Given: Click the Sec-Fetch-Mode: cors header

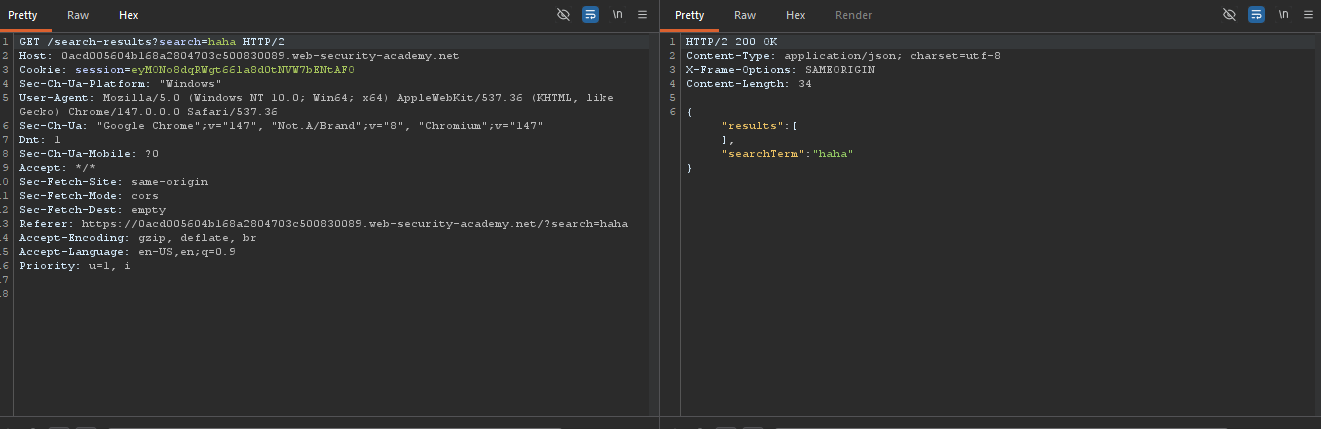Looking at the screenshot, I should click(x=89, y=196).
